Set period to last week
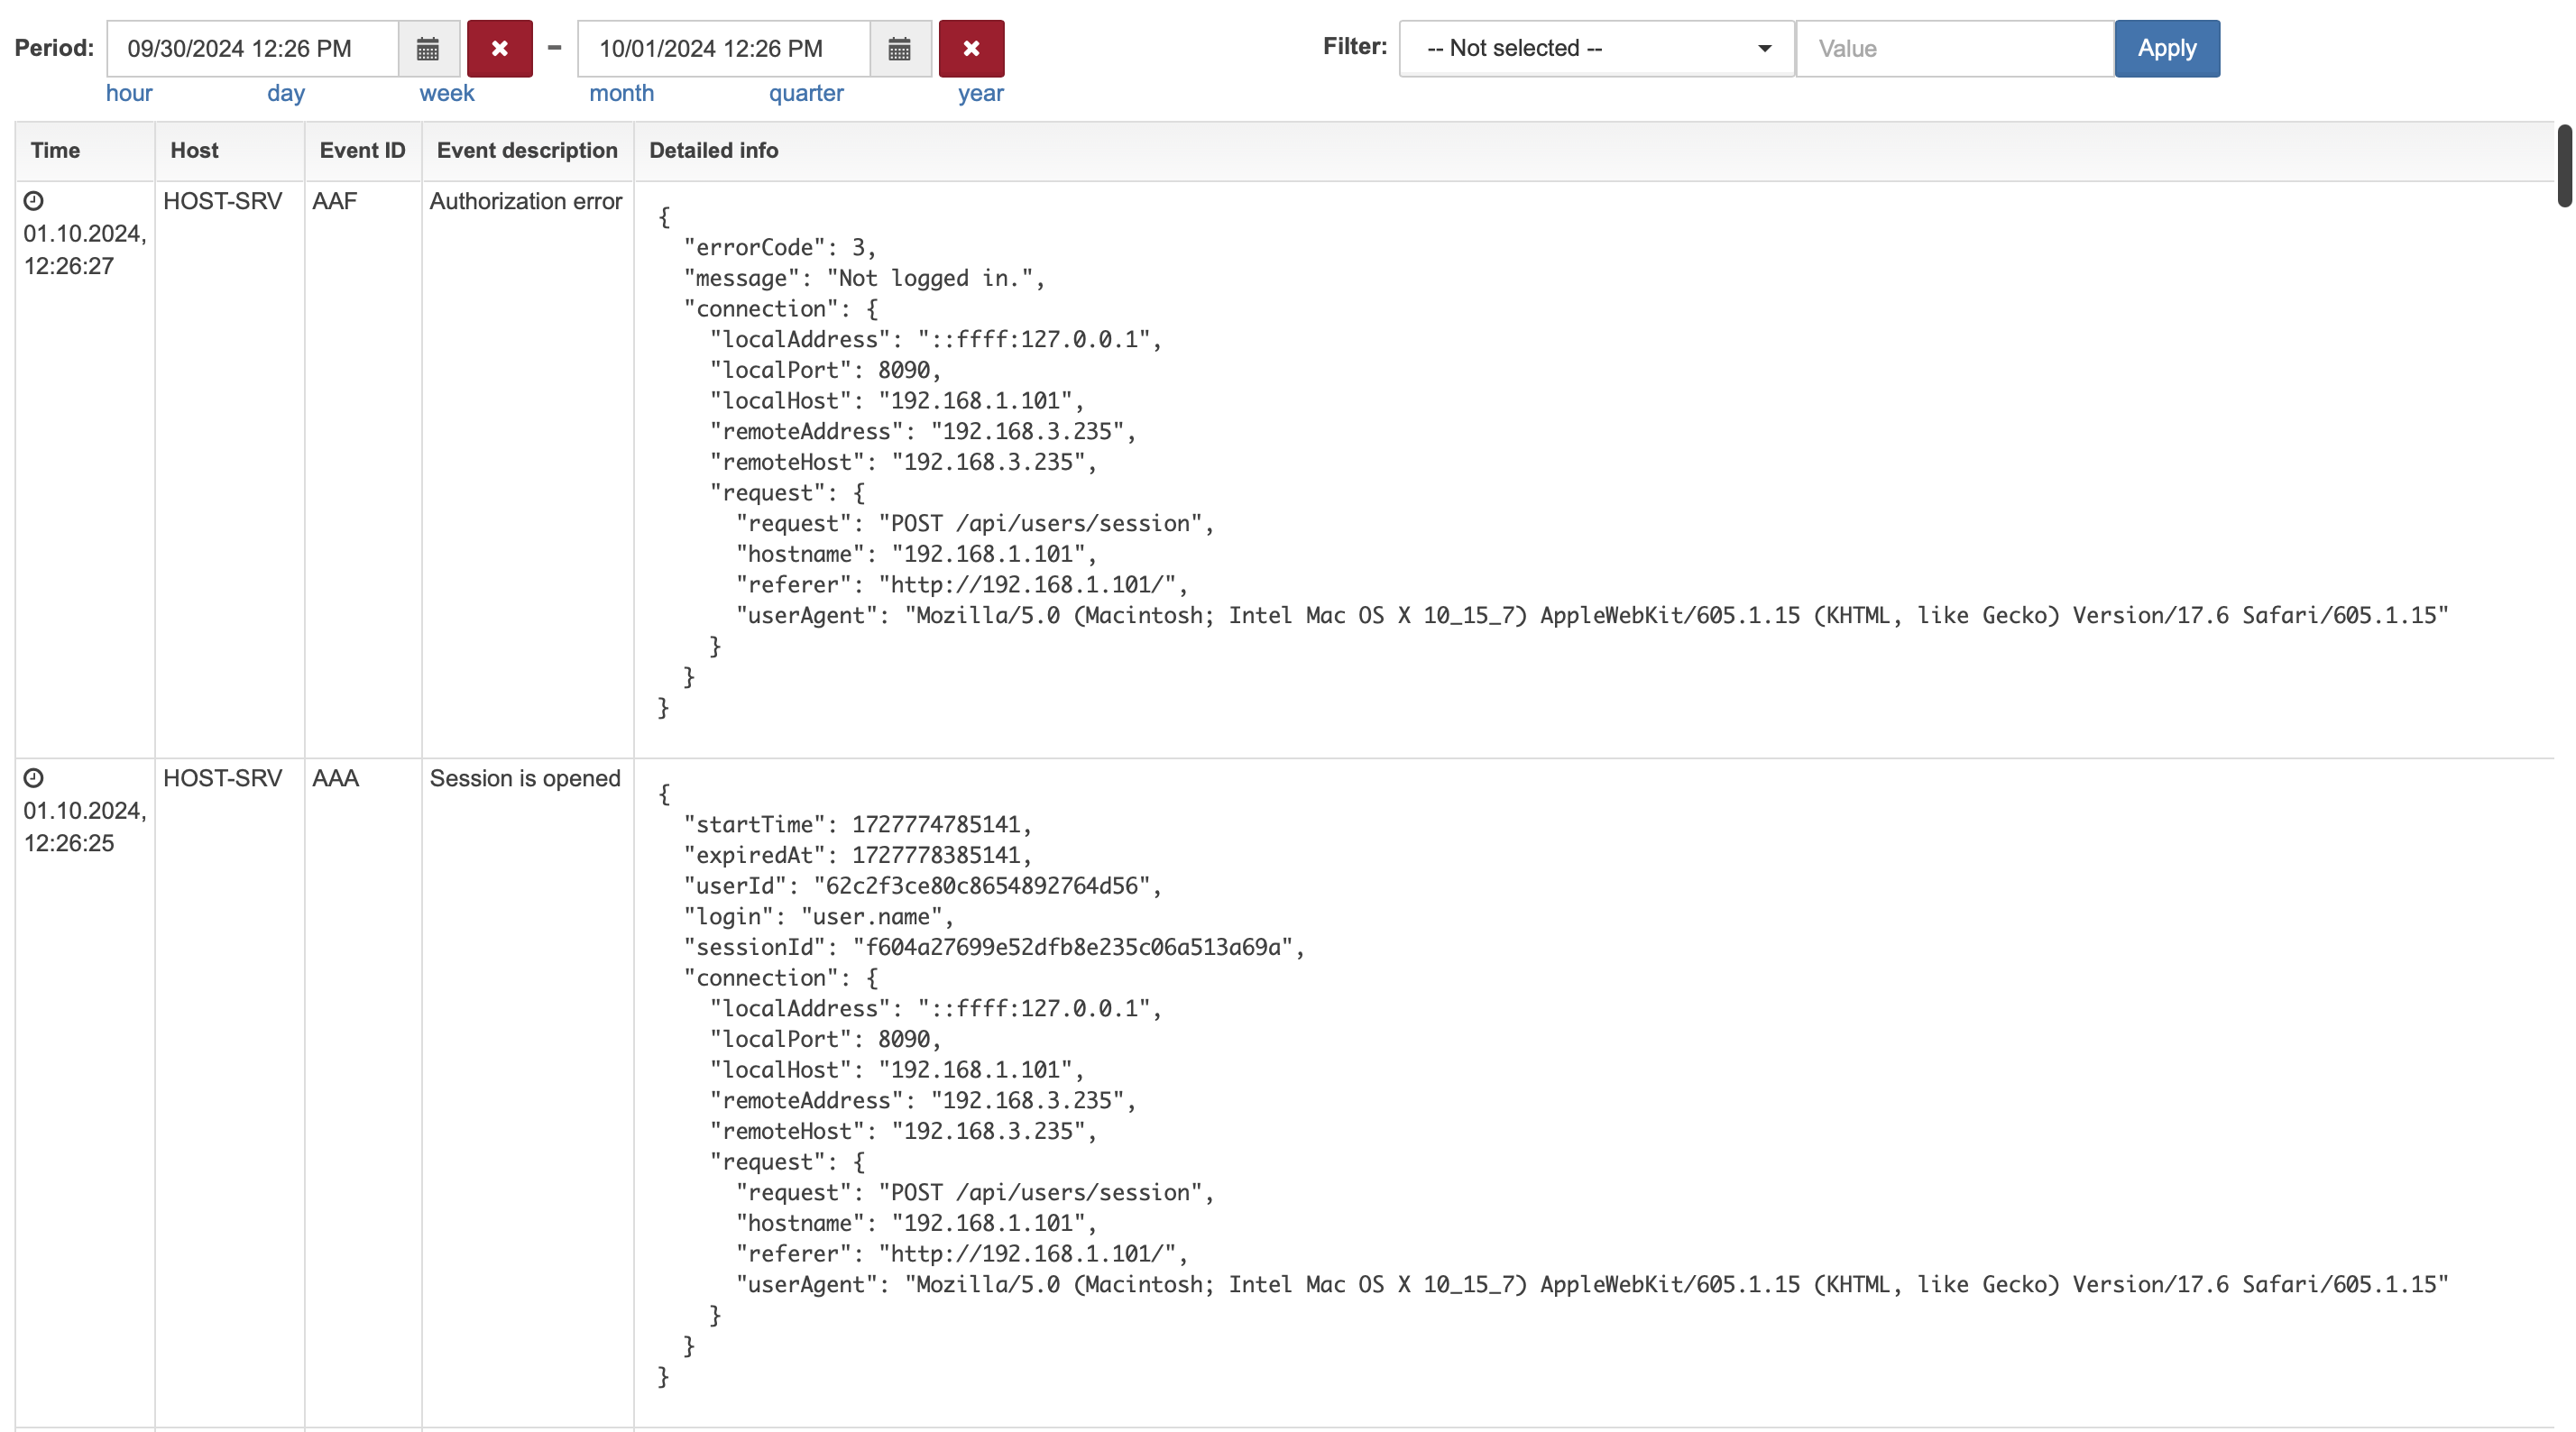Viewport: 2576px width, 1432px height. pyautogui.click(x=447, y=93)
